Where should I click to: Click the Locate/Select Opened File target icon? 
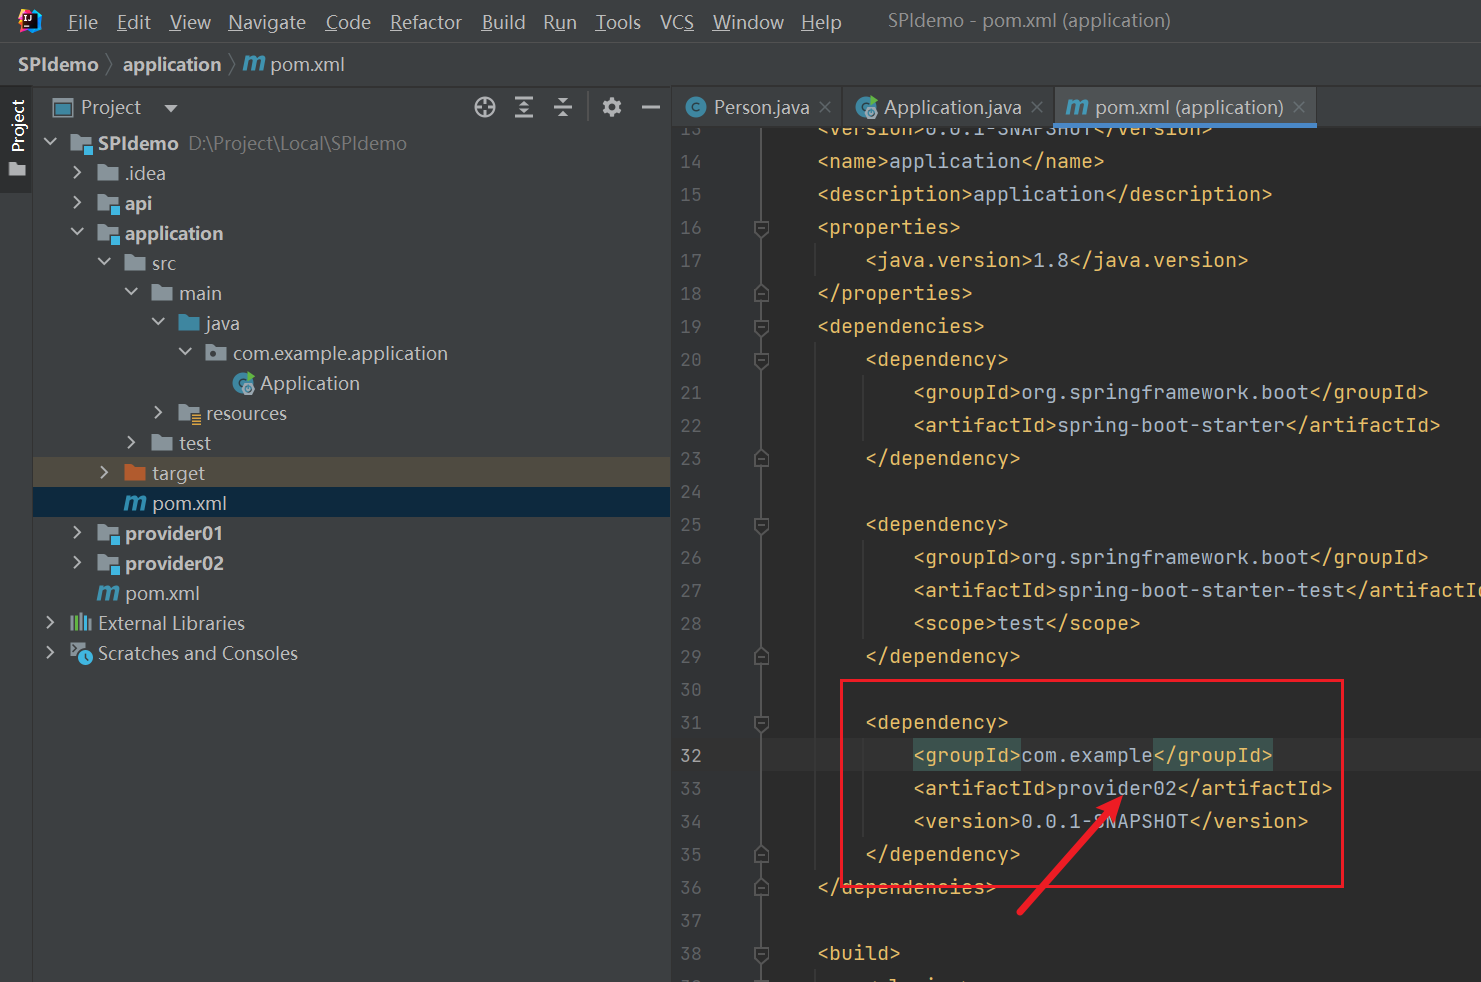pos(485,107)
